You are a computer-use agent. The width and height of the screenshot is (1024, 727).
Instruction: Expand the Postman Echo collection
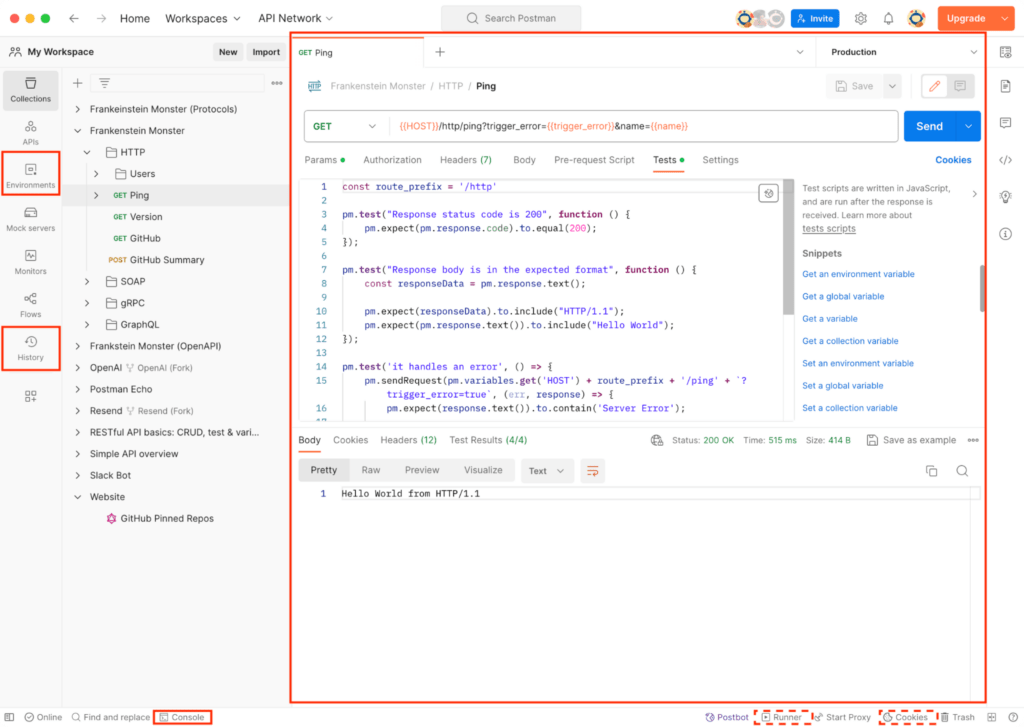[x=78, y=389]
